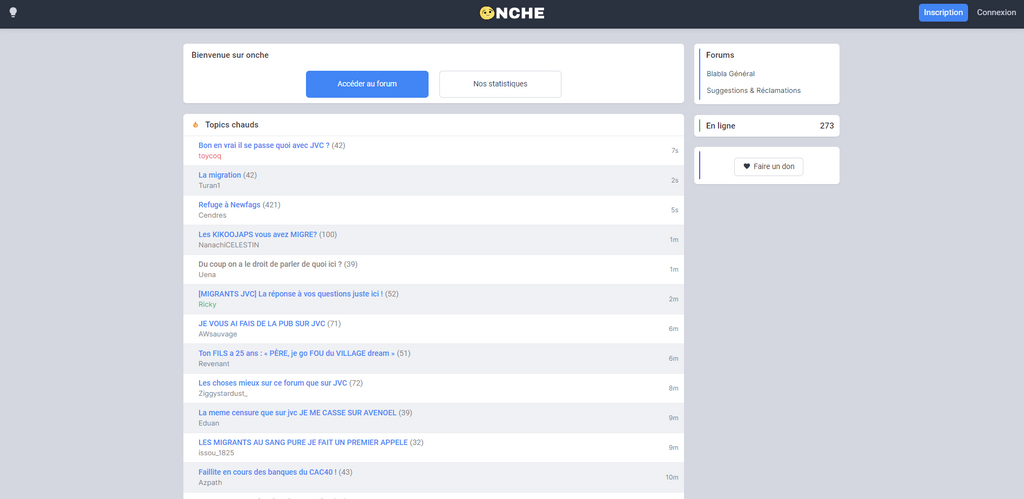Open '[MIGRANTS JVC] La réponse à vos questions' topic

[x=291, y=294]
